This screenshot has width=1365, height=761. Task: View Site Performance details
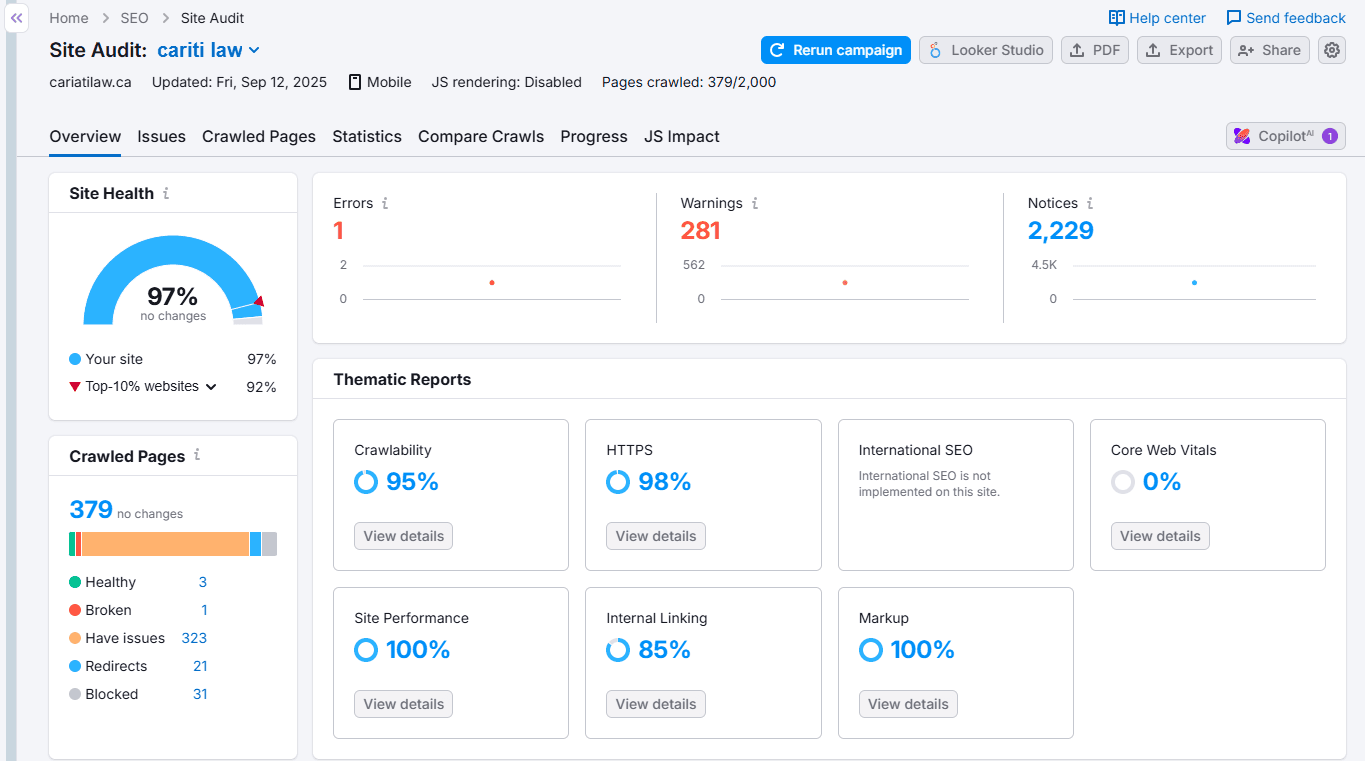(404, 704)
